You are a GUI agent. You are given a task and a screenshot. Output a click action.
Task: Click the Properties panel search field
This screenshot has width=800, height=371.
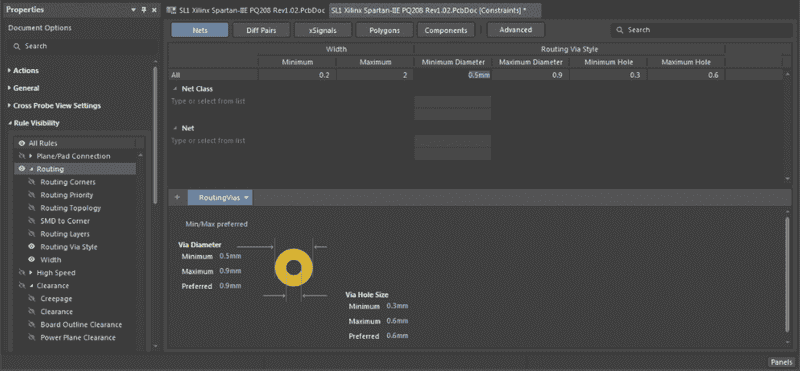point(82,46)
